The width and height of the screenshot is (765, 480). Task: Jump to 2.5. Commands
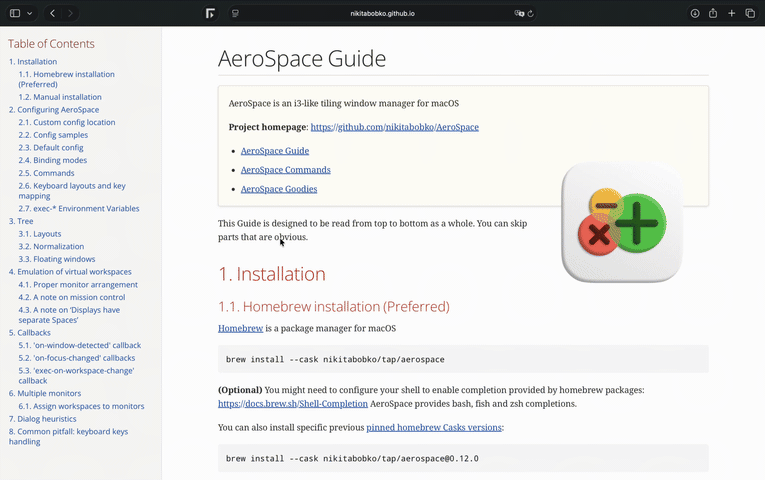point(46,173)
